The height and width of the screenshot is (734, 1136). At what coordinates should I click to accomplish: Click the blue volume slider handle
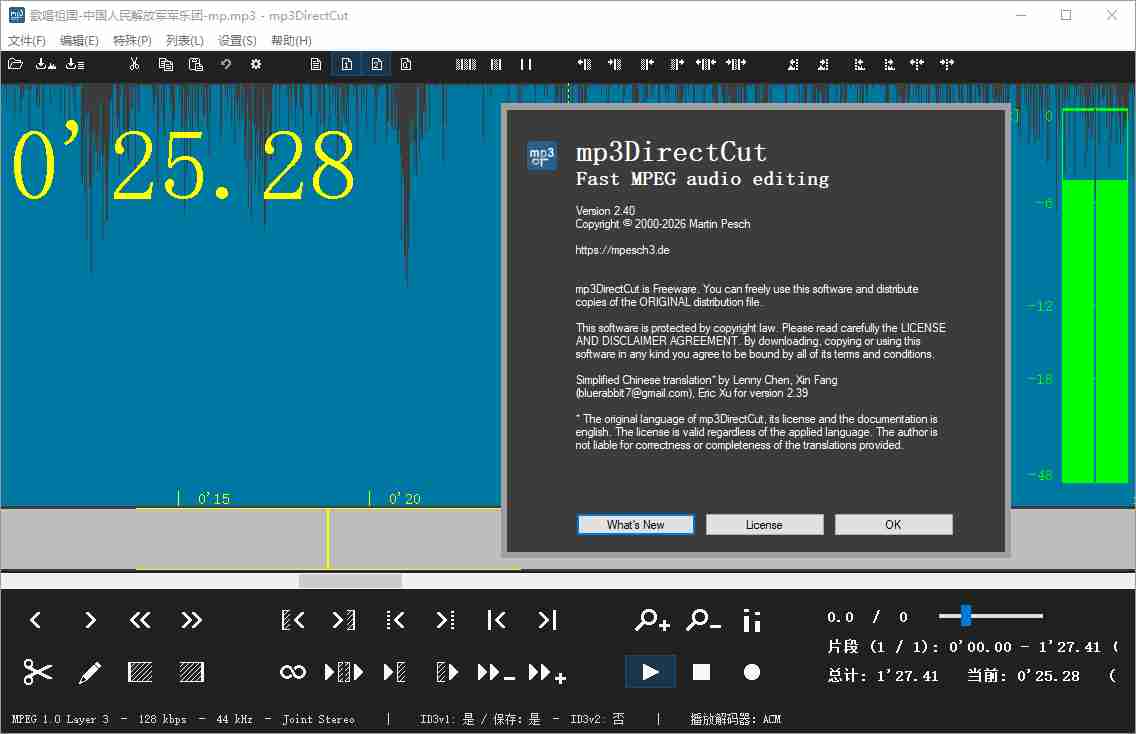point(965,616)
